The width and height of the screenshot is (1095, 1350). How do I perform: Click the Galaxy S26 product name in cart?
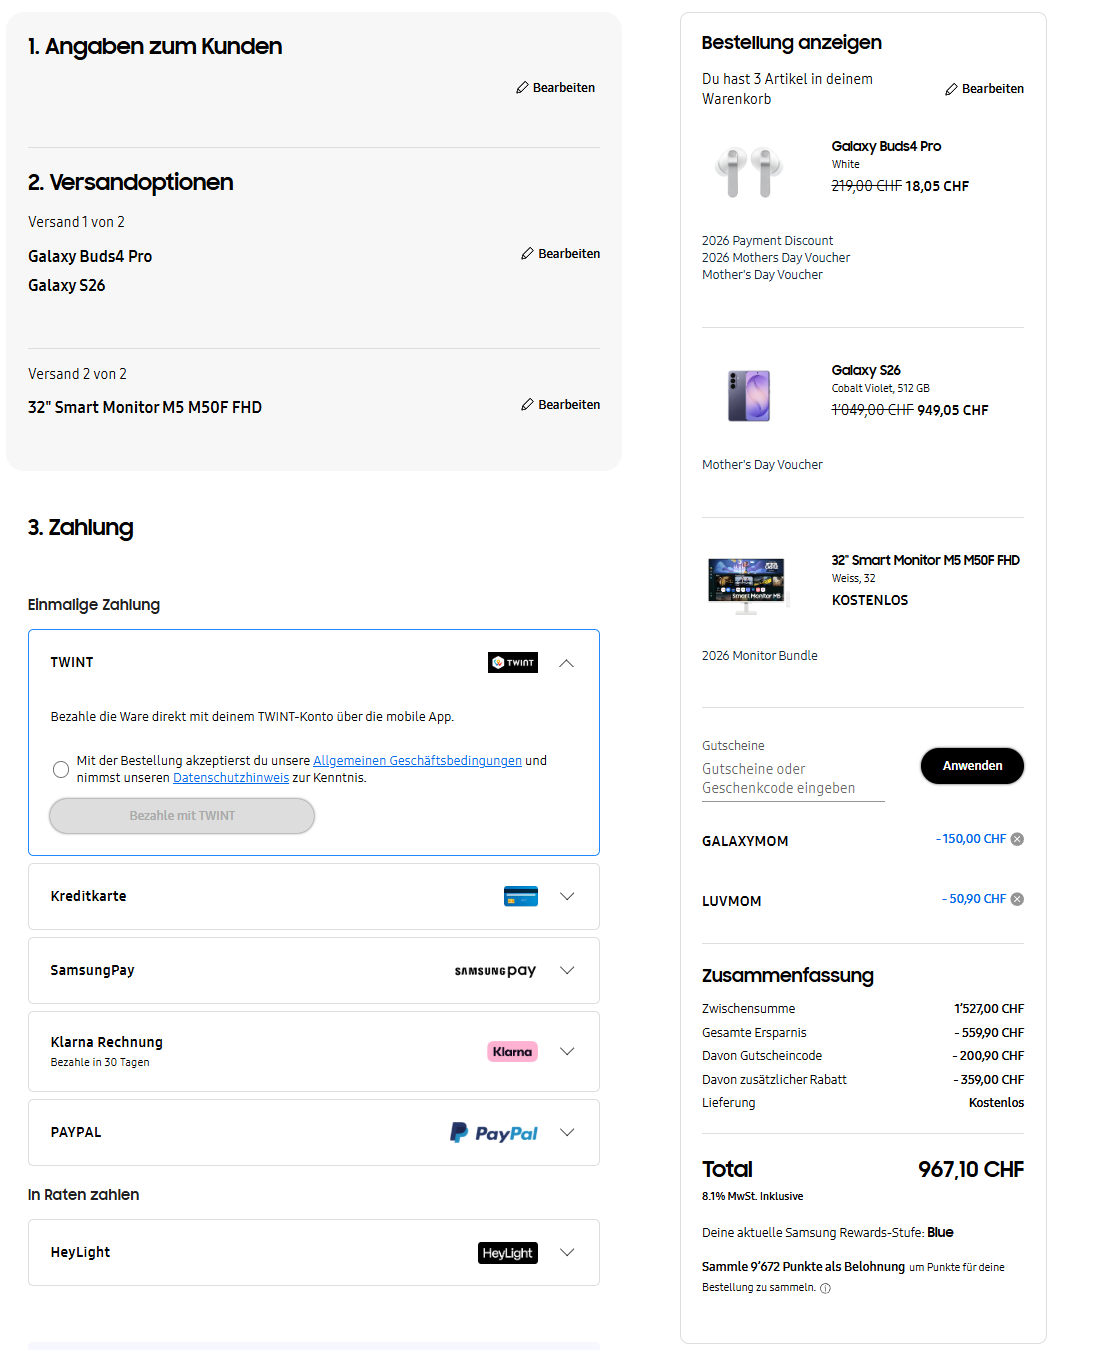[x=866, y=370]
